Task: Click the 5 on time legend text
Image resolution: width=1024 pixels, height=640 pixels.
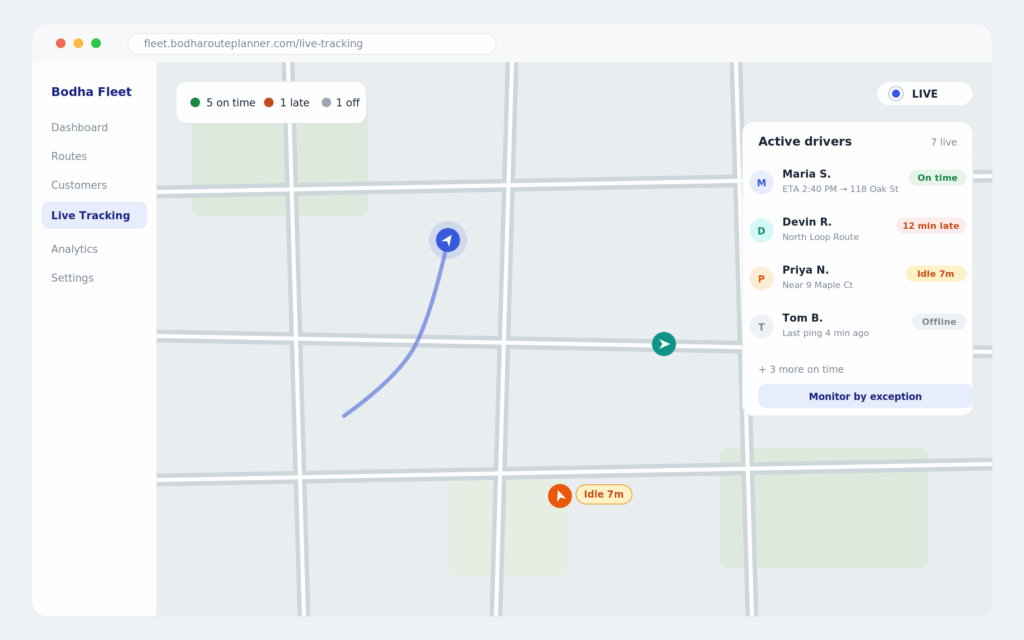Action: 231,103
